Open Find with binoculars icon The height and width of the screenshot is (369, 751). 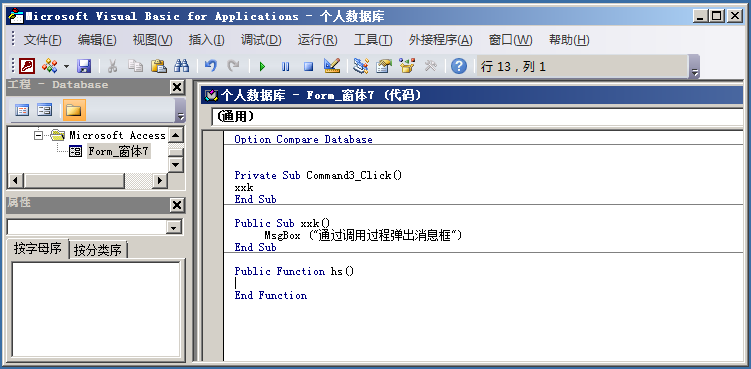tap(182, 66)
